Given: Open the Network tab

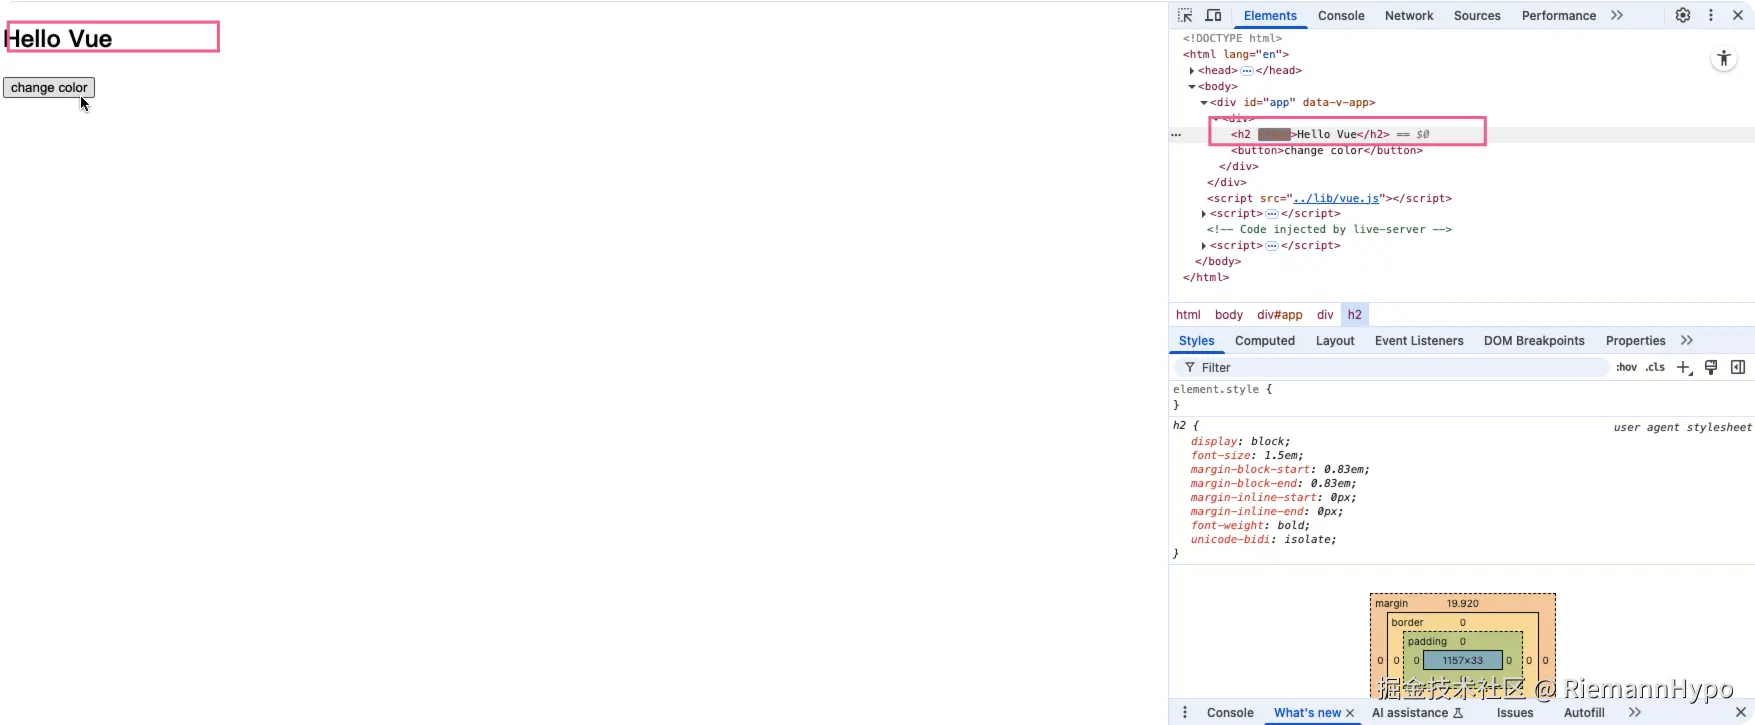Looking at the screenshot, I should click(1409, 16).
